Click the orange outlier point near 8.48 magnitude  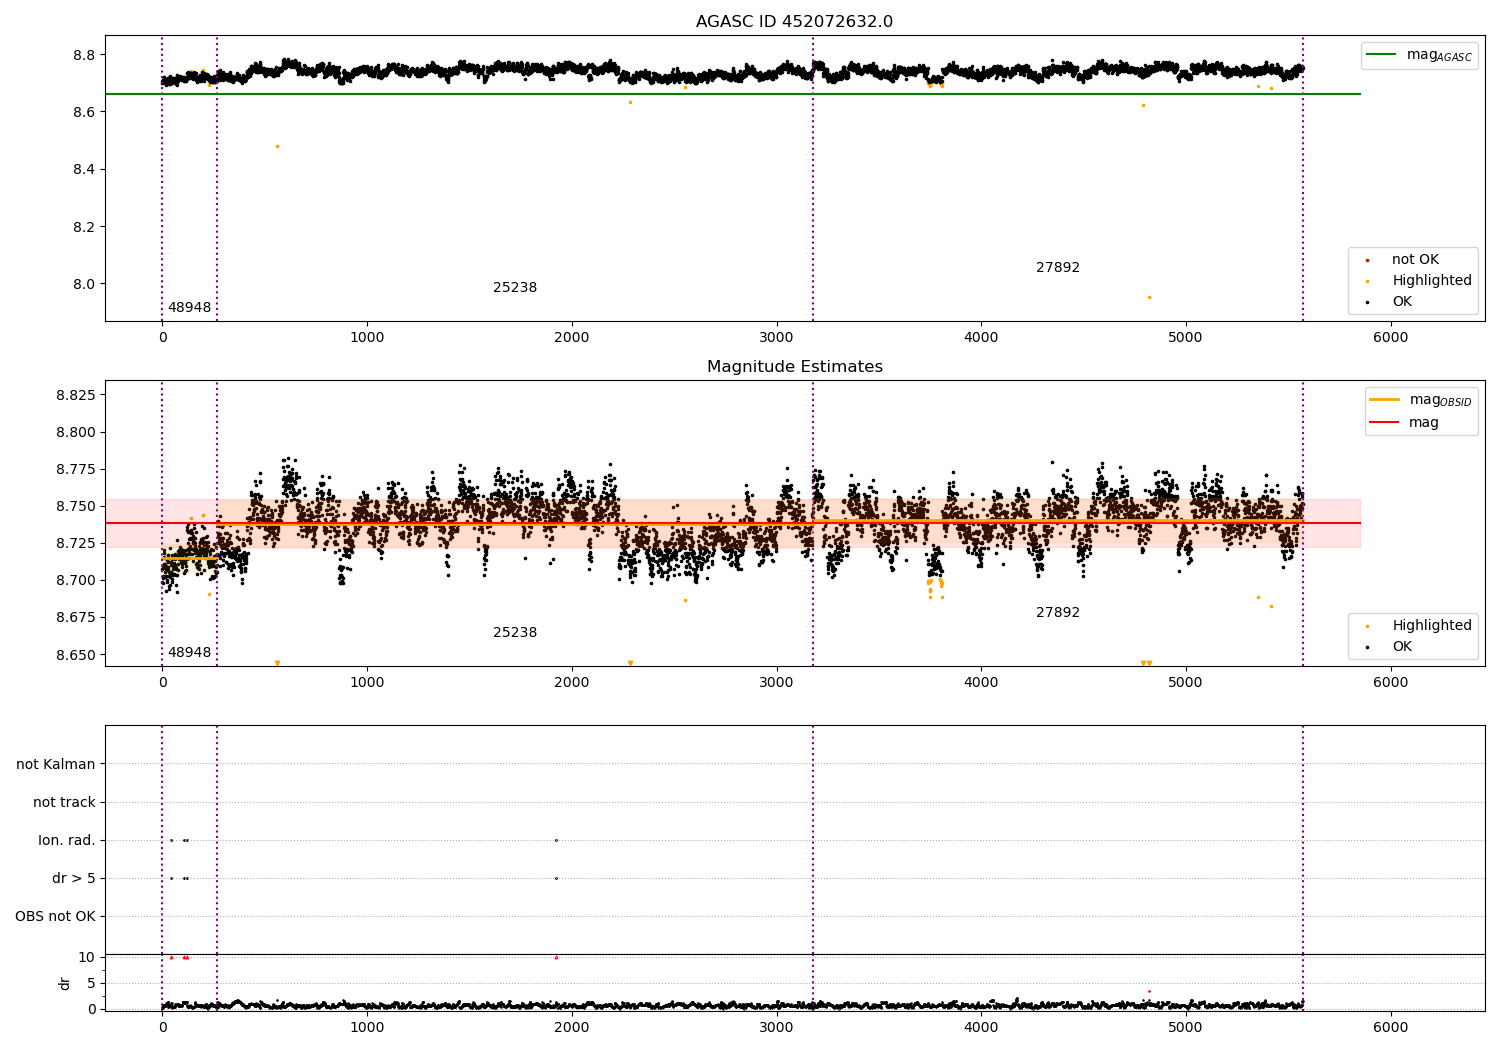coord(277,146)
